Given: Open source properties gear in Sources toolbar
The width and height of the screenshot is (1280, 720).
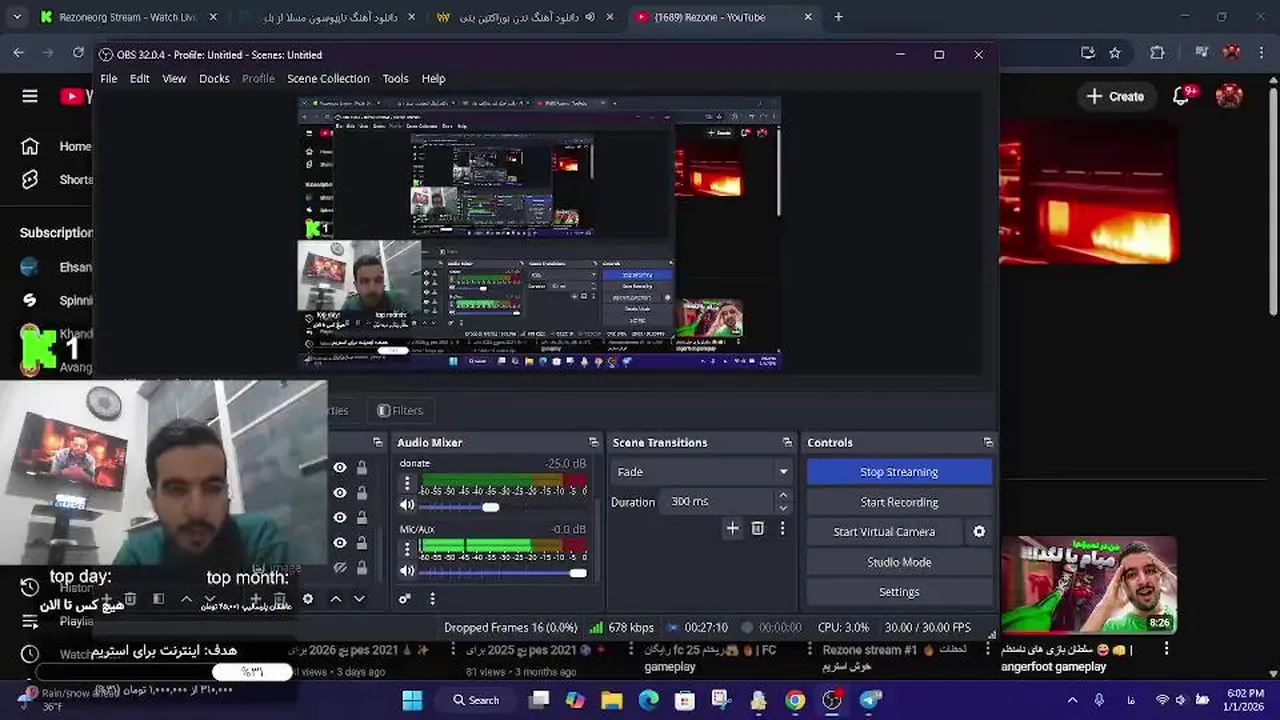Looking at the screenshot, I should [308, 599].
